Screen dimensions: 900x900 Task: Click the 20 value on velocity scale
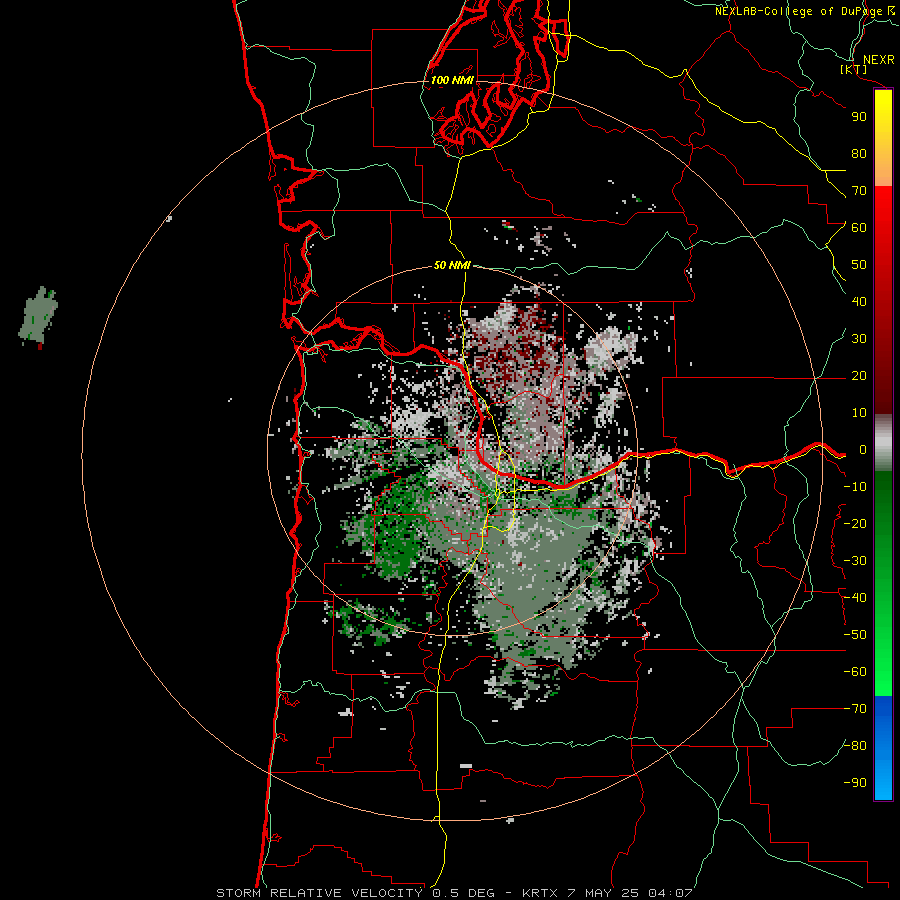(x=859, y=376)
